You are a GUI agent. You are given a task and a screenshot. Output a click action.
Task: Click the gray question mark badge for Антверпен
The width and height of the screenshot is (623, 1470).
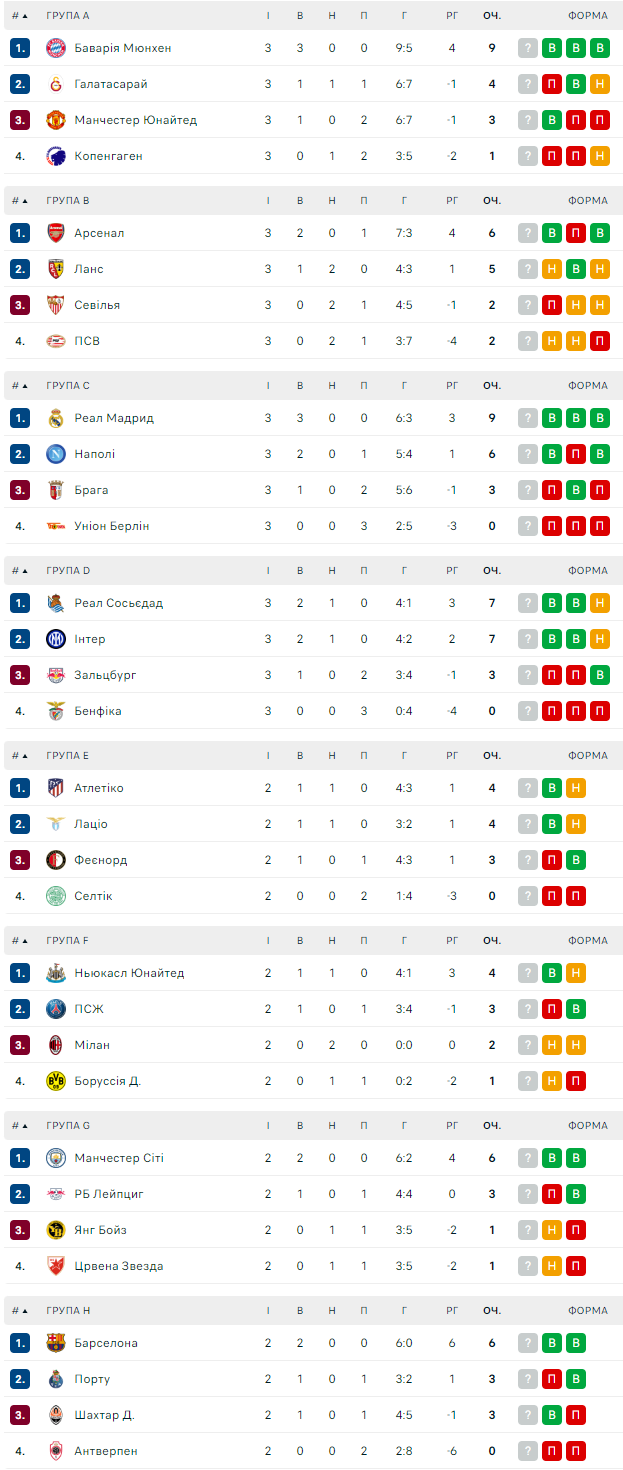[x=528, y=1451]
